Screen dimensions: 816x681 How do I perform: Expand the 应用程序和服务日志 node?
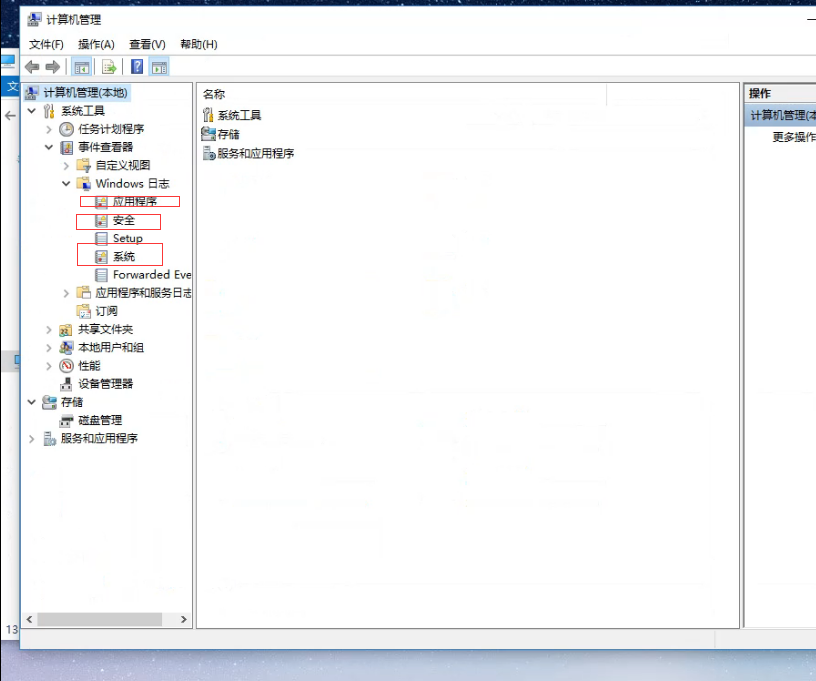66,293
